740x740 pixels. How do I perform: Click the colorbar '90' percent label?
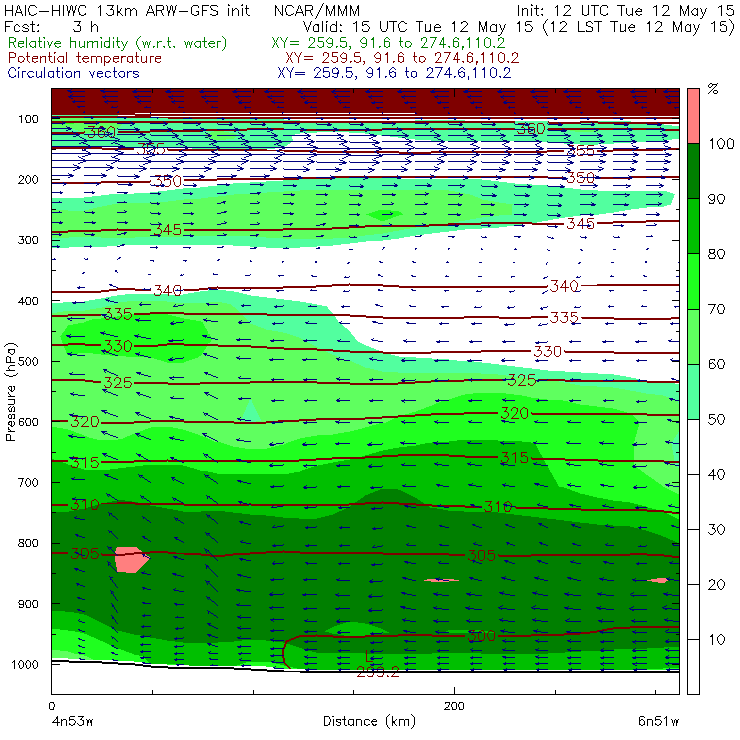(x=716, y=199)
